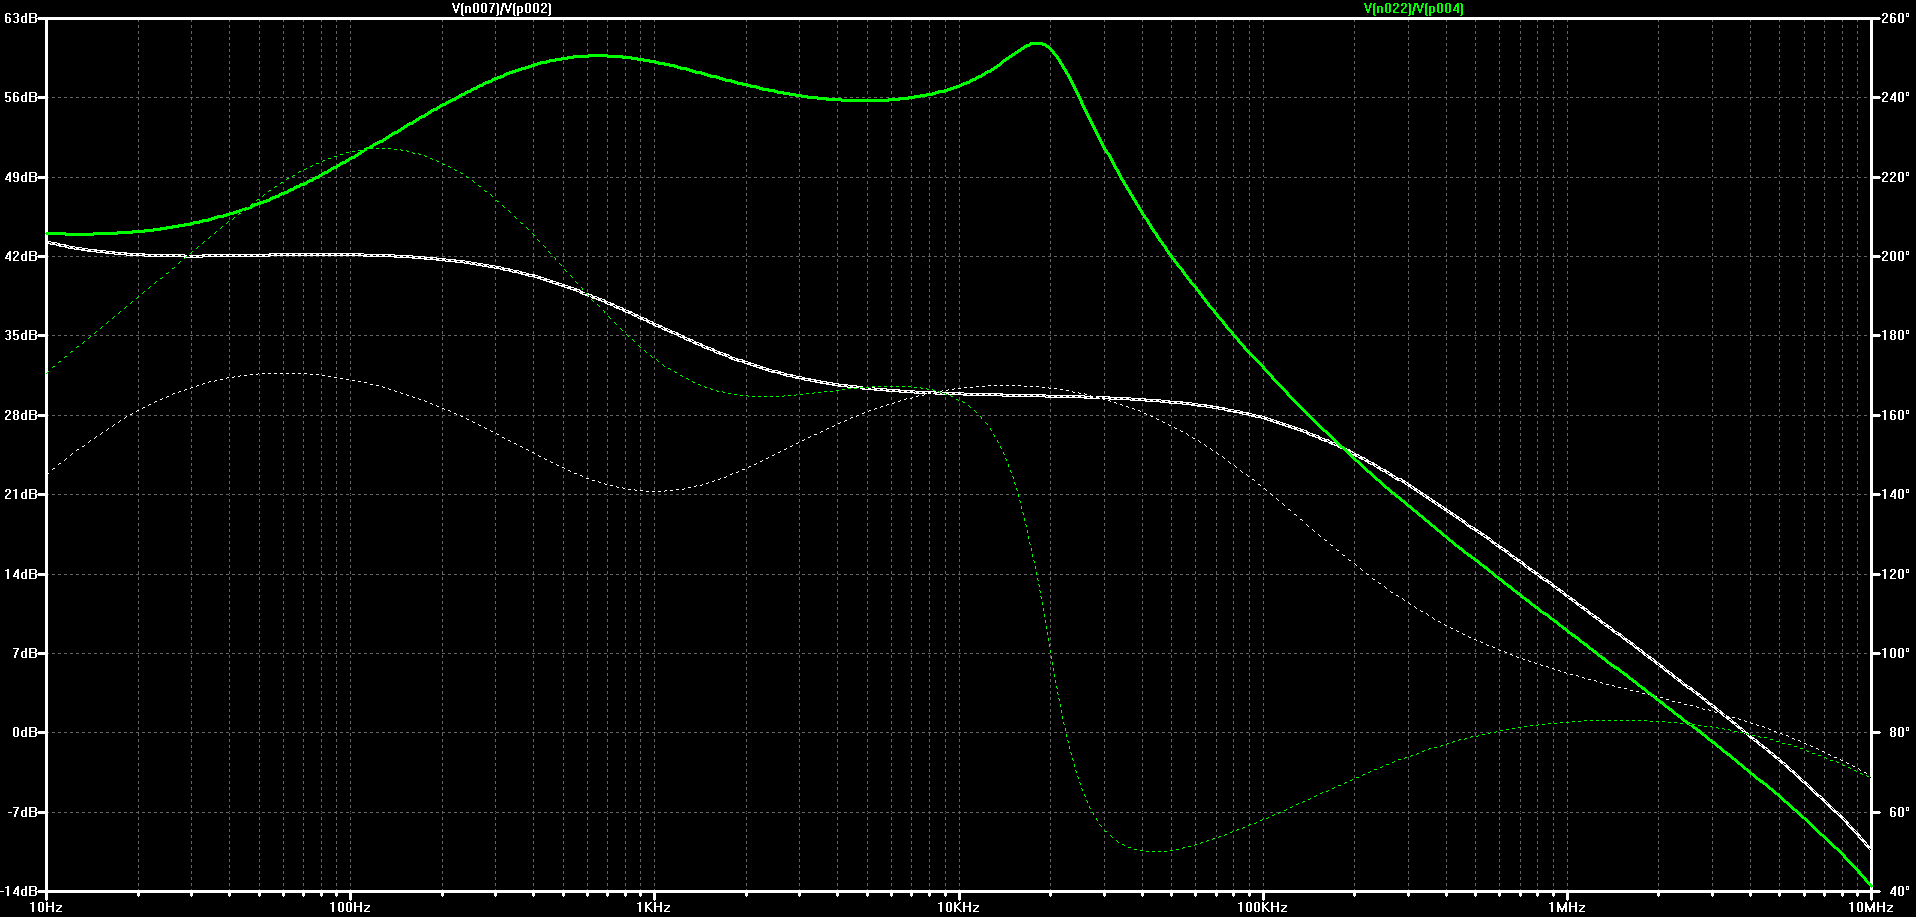Click the 60° phase axis label
Viewport: 1916px width, 917px height.
pos(1899,812)
